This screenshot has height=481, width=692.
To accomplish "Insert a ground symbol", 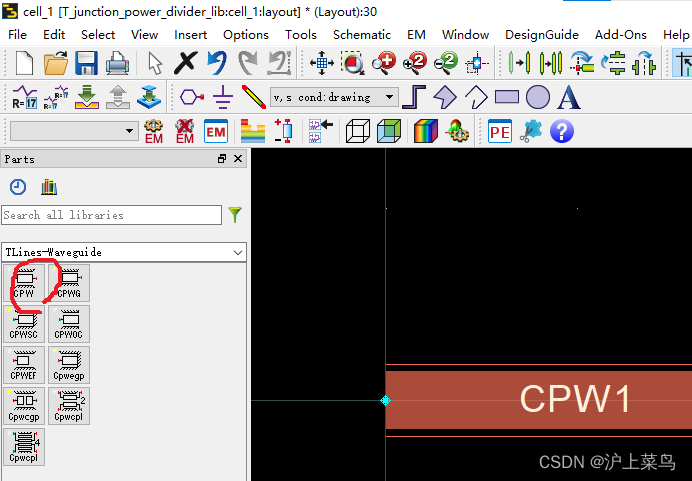I will tap(223, 97).
